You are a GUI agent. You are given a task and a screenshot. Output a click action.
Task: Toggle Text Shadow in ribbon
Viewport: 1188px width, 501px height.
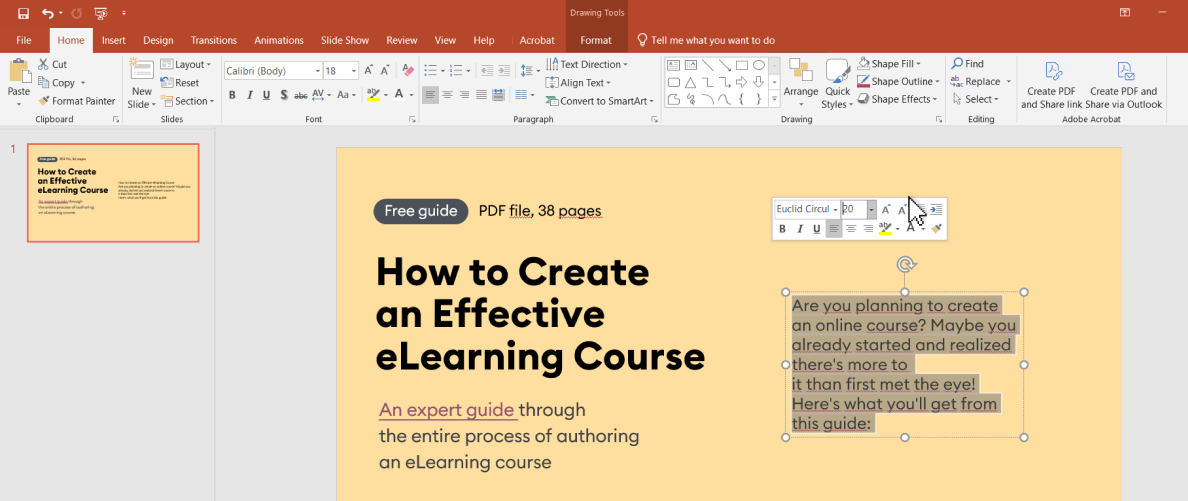point(283,95)
